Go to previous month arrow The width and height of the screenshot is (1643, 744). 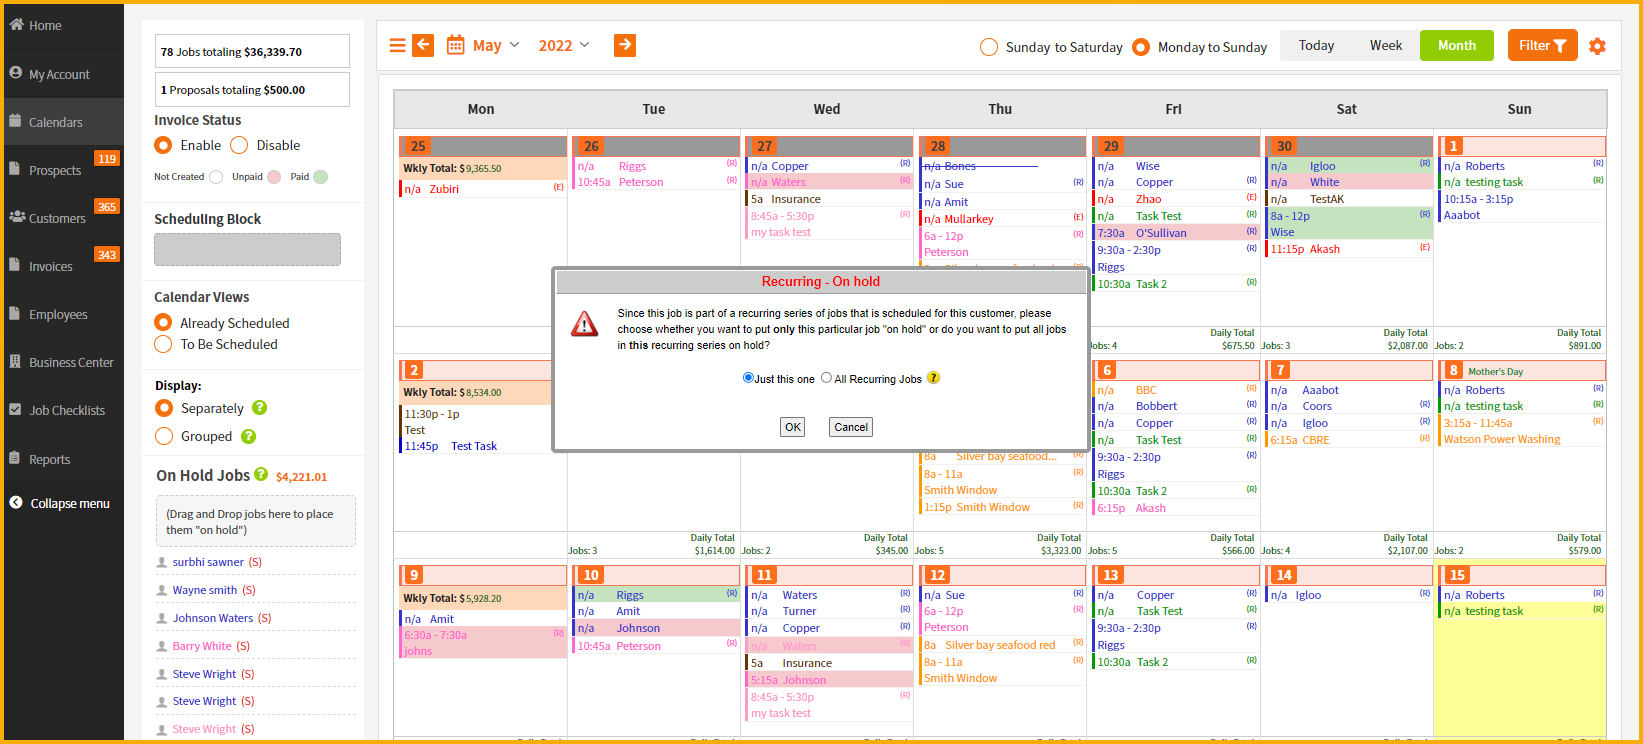(423, 45)
